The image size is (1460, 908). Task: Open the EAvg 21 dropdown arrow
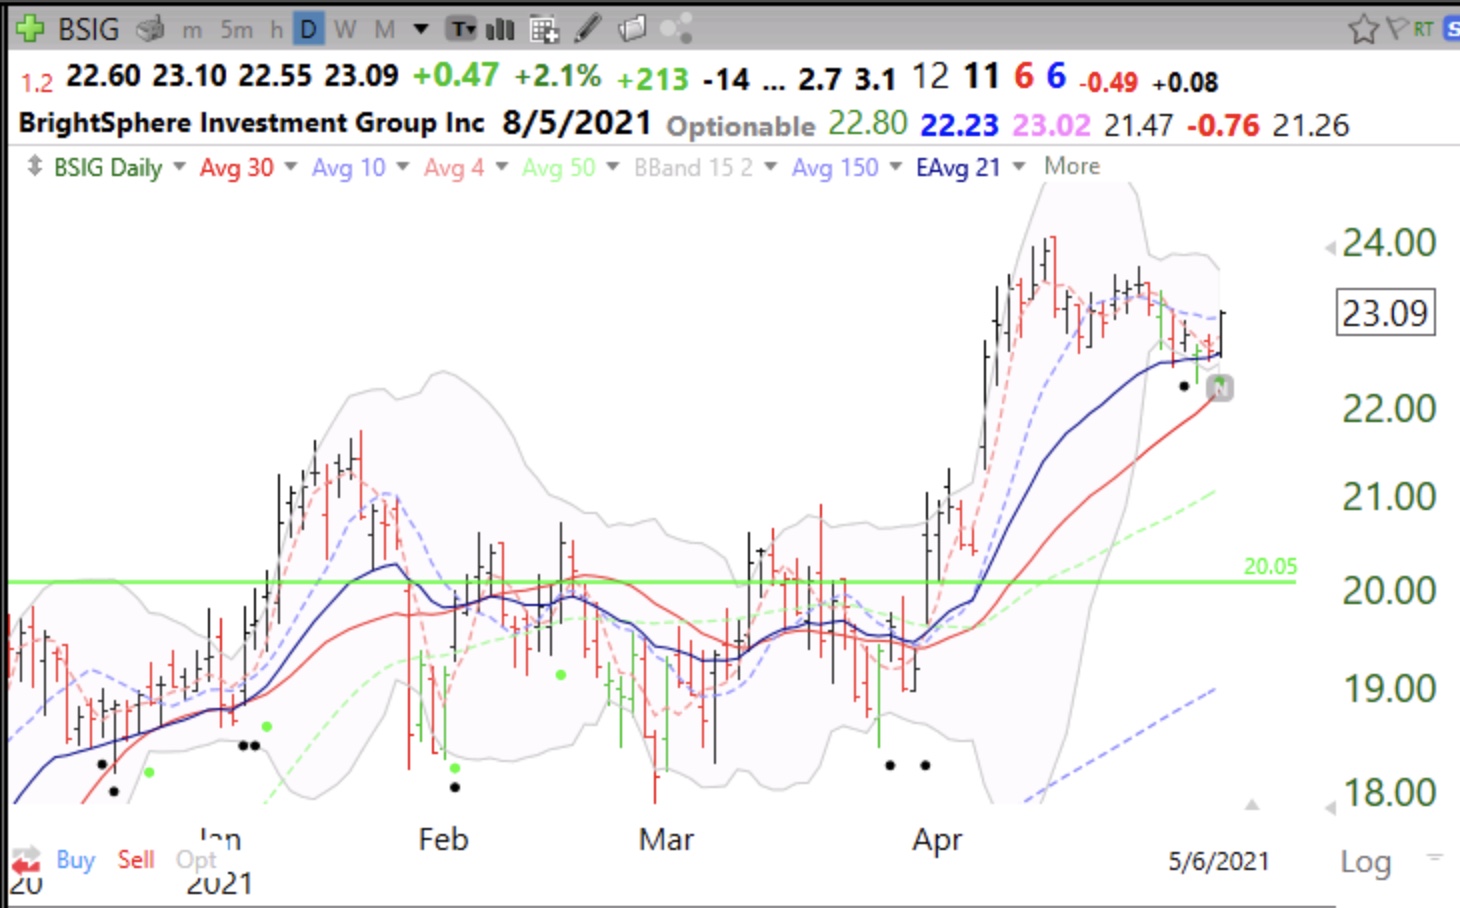[1019, 166]
